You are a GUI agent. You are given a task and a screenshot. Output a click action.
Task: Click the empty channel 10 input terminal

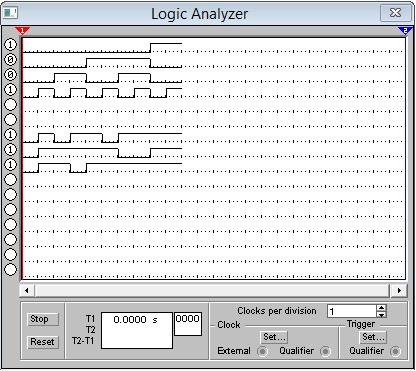tap(10, 179)
